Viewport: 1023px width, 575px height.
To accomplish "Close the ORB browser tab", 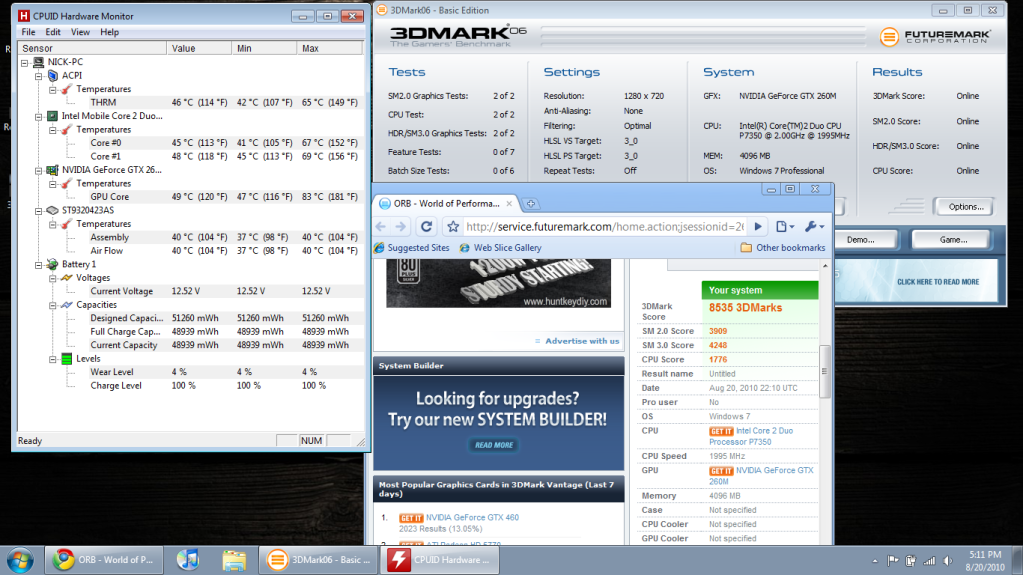I will coord(510,204).
